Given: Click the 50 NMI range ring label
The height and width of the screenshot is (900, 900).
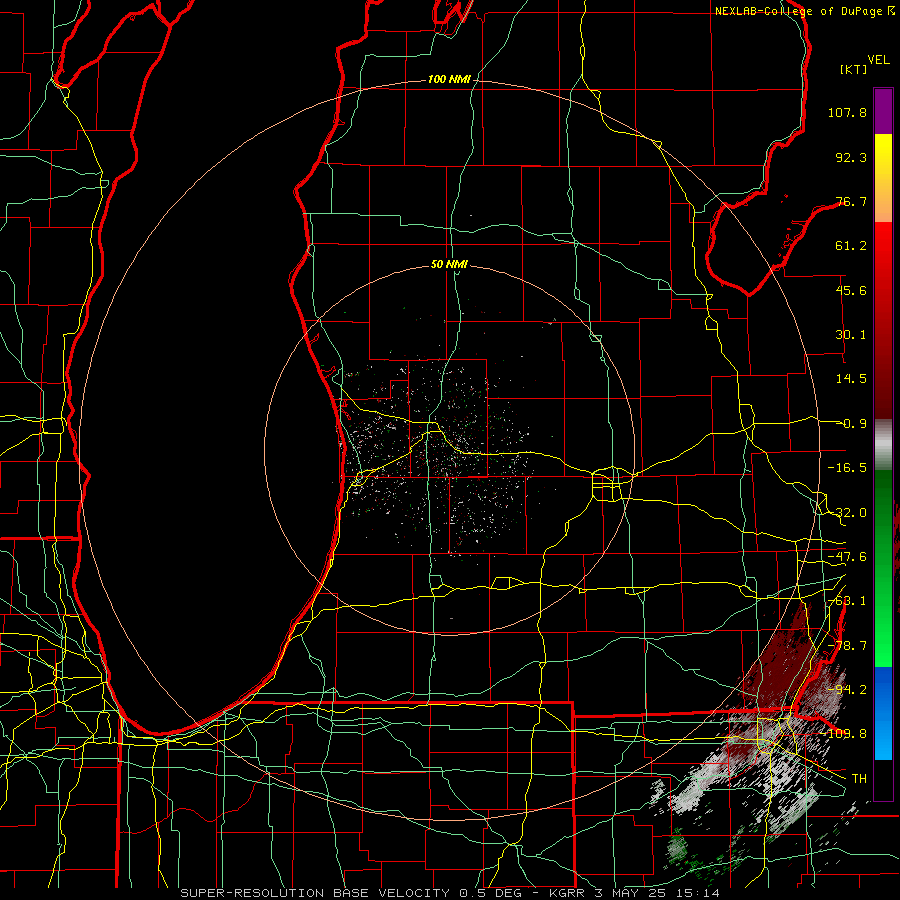Looking at the screenshot, I should 449,264.
